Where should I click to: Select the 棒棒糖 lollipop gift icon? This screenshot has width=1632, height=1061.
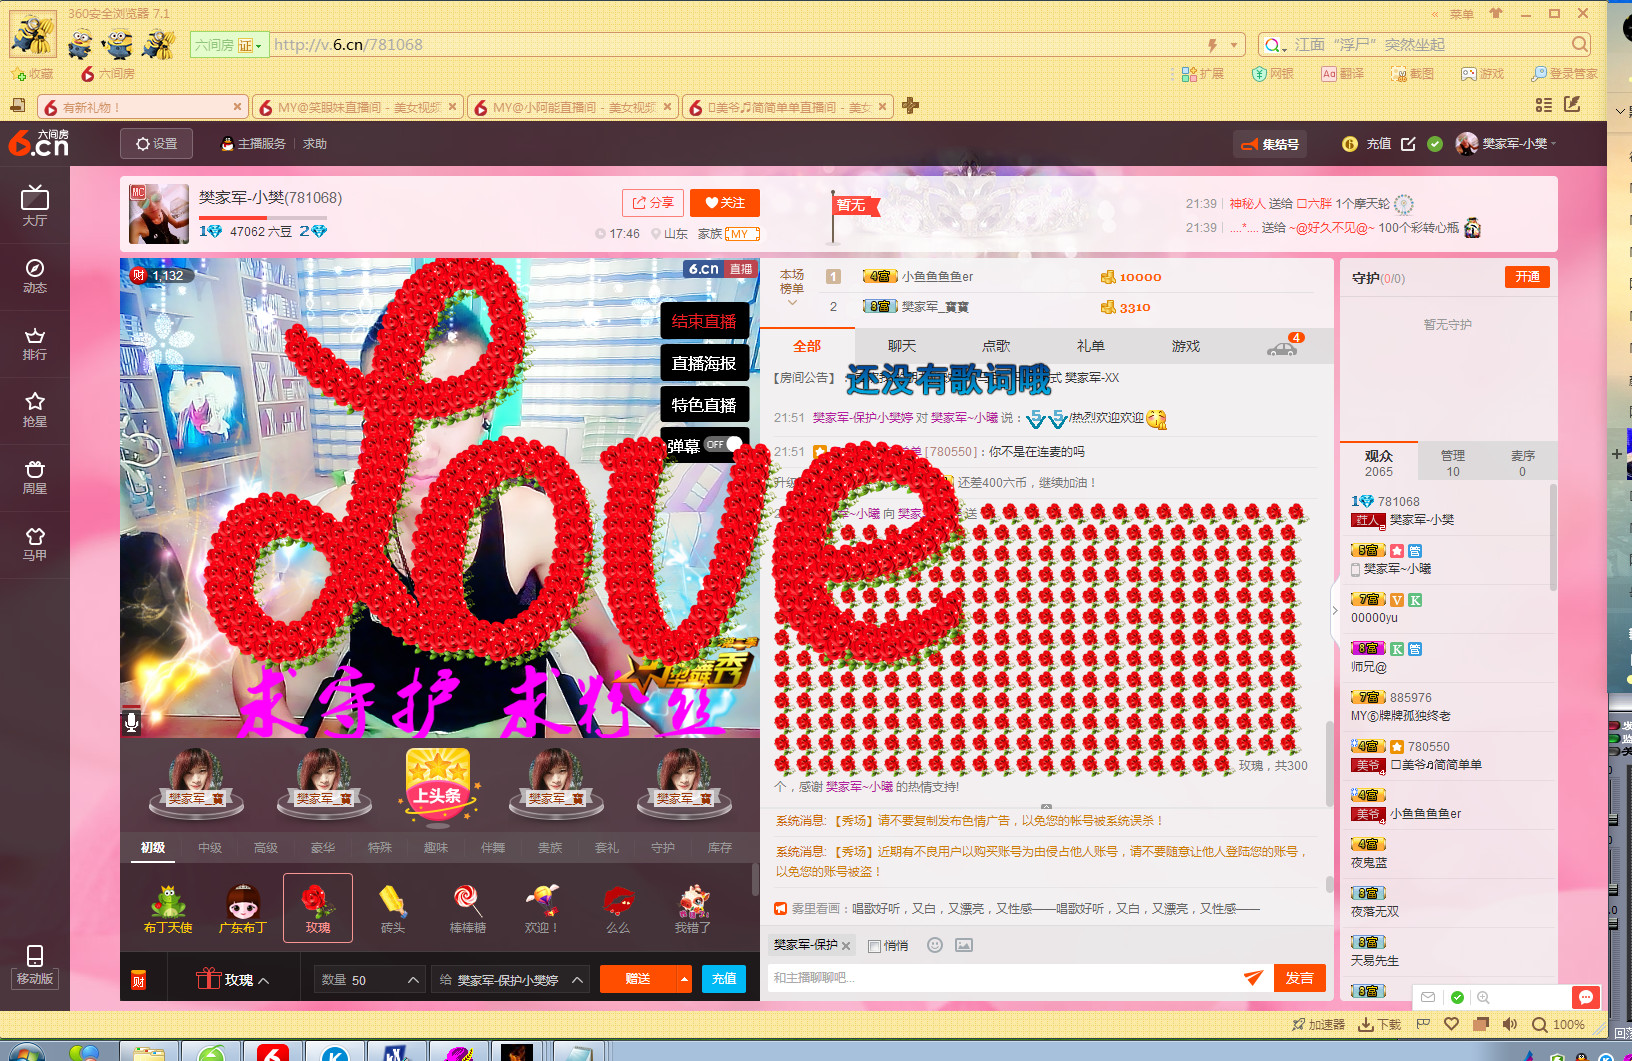pos(467,908)
